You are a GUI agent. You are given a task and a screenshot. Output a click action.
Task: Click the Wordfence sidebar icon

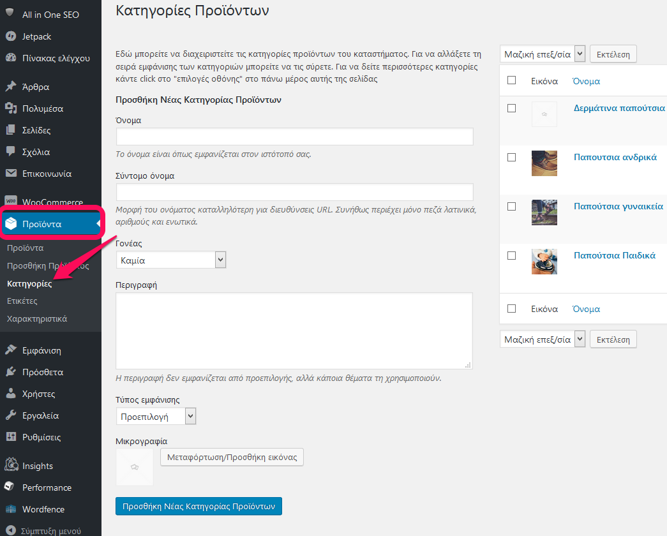[11, 509]
